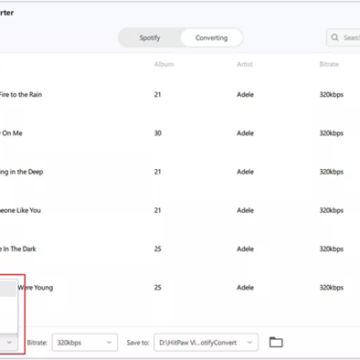Switch to the Spotify tab
The height and width of the screenshot is (360, 360).
click(150, 38)
